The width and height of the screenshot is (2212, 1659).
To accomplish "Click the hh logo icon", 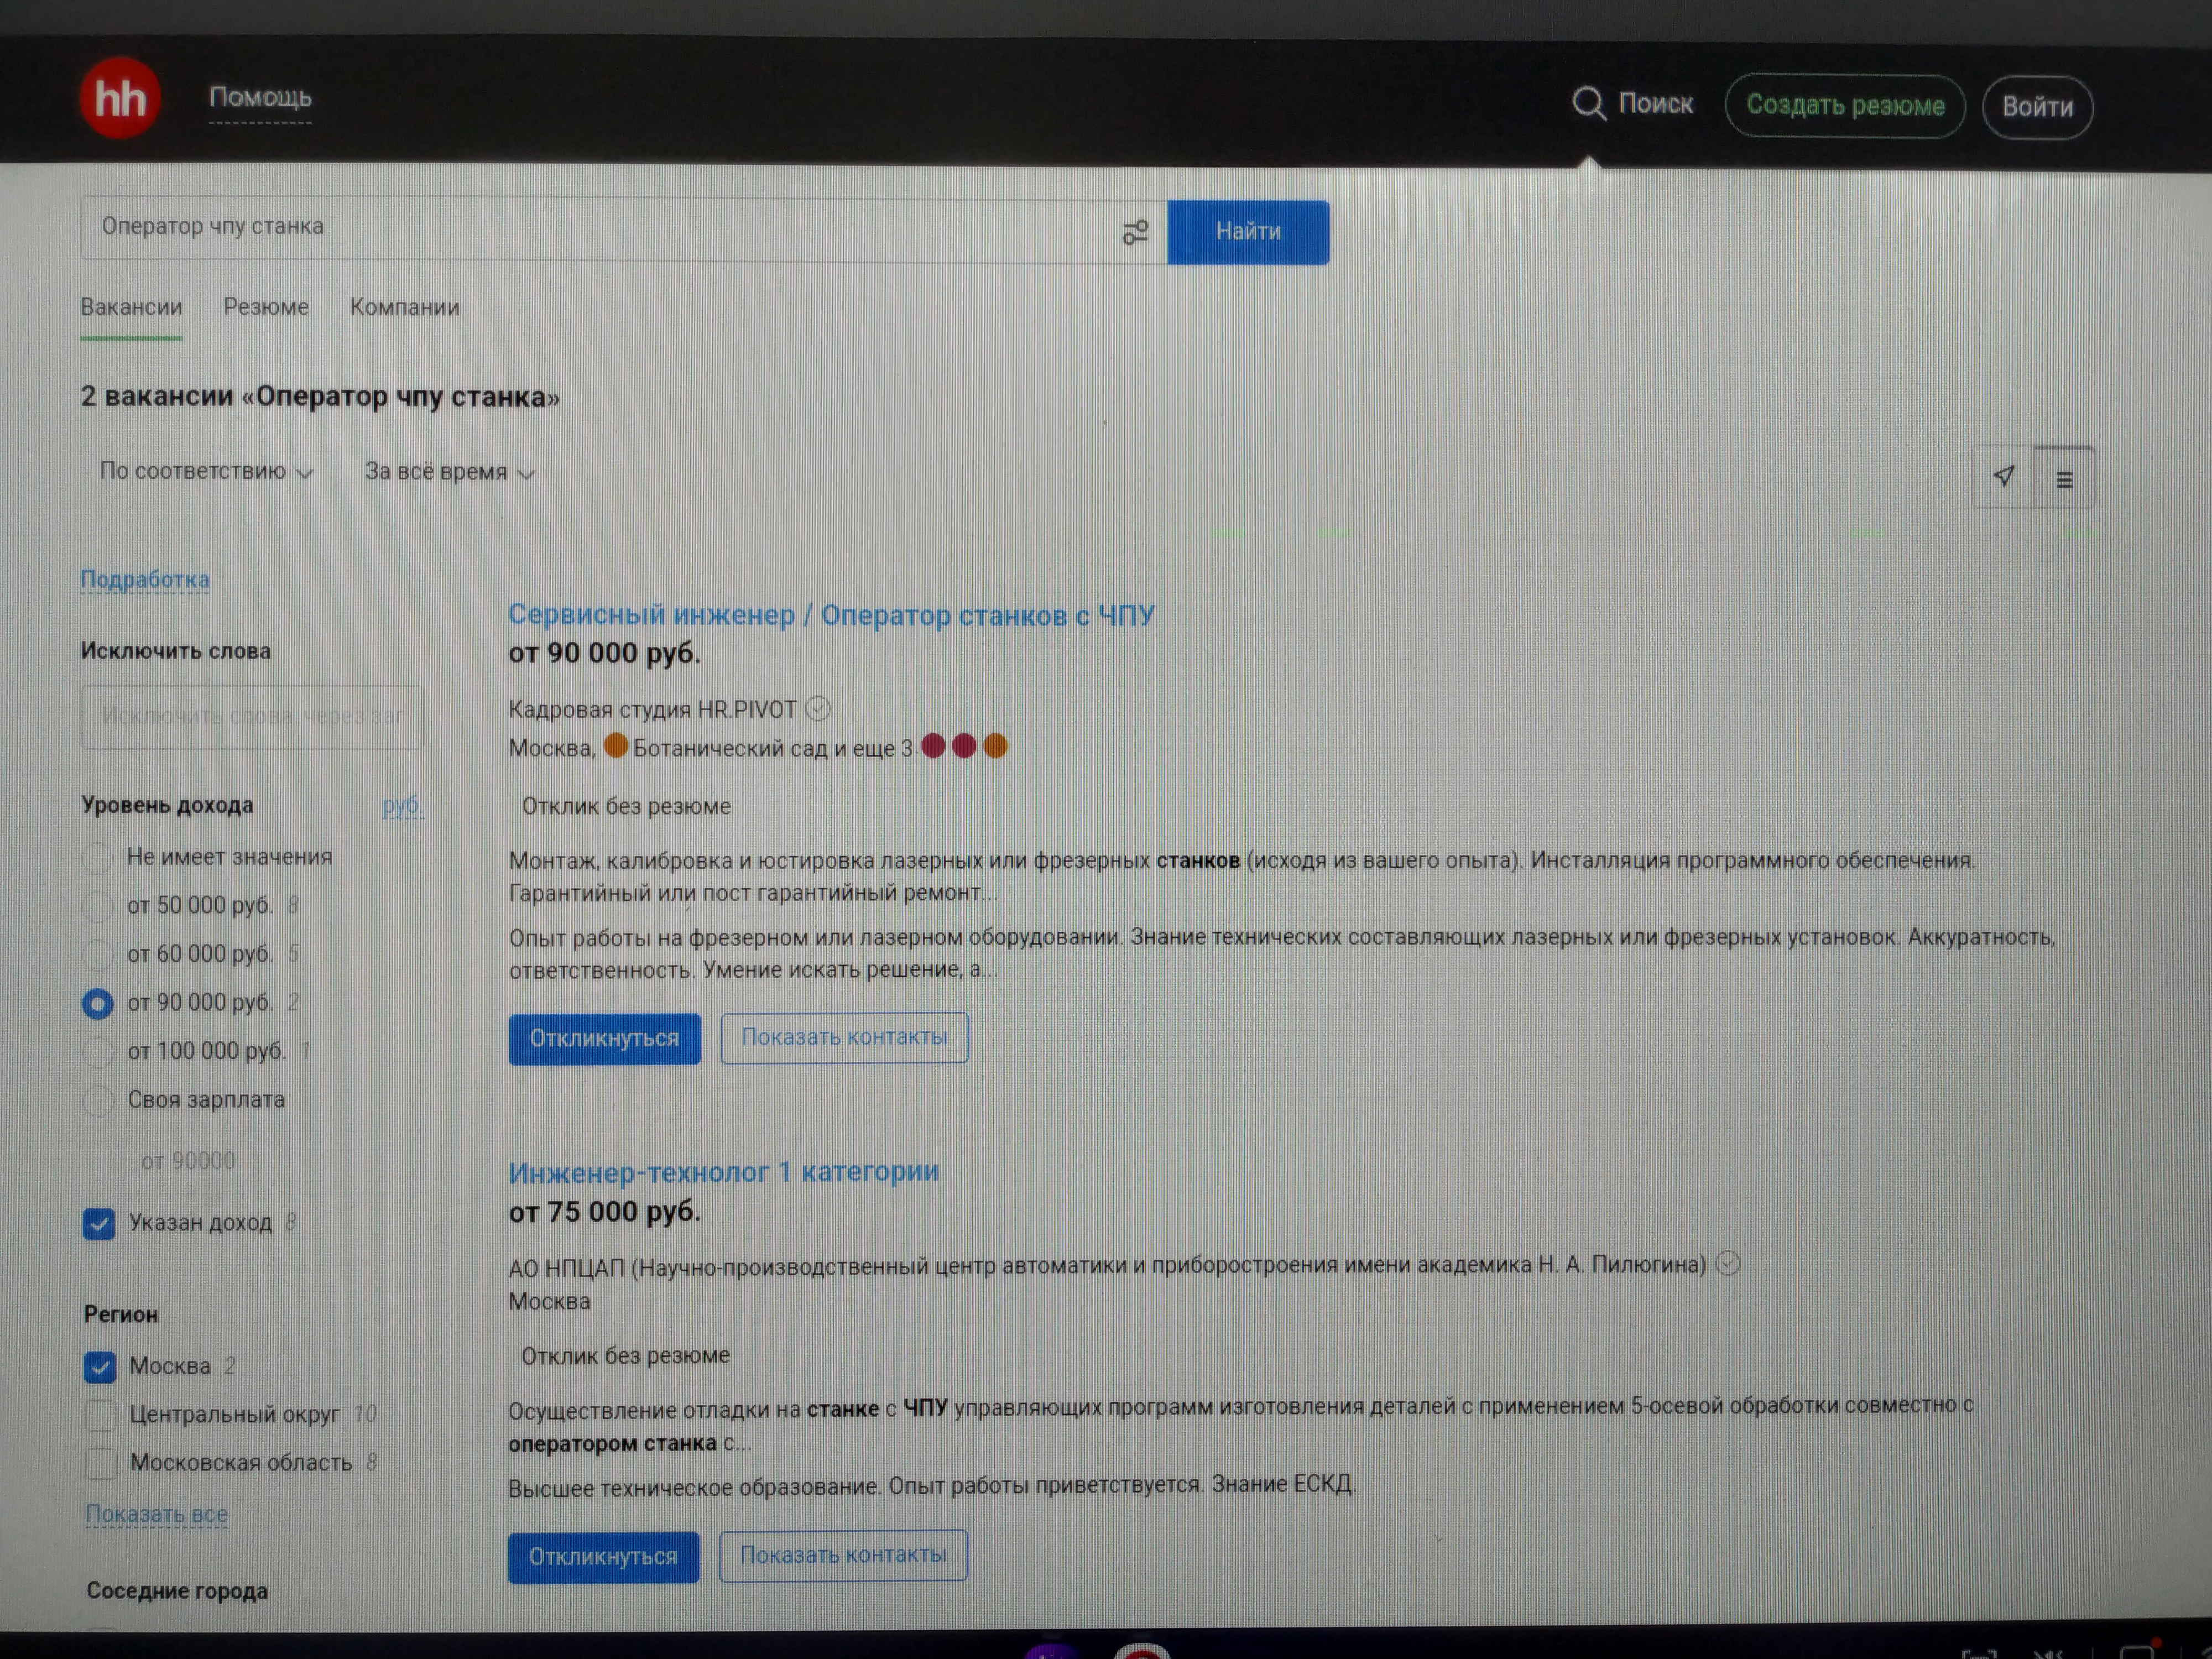I will coord(120,98).
